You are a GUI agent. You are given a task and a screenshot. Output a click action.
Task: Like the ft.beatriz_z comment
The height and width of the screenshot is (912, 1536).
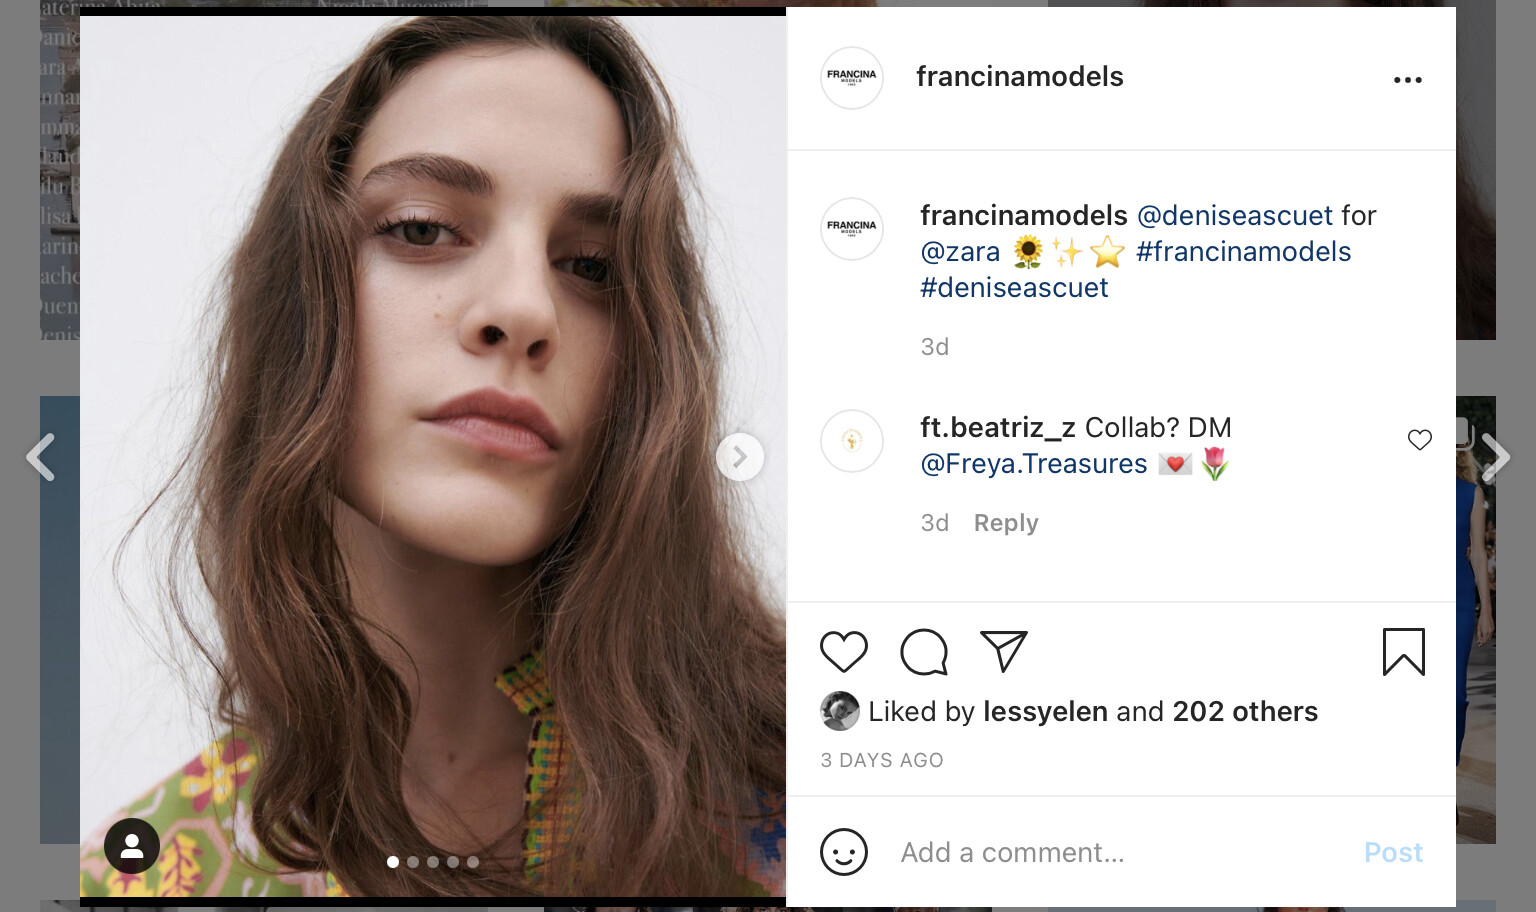[x=1419, y=440]
